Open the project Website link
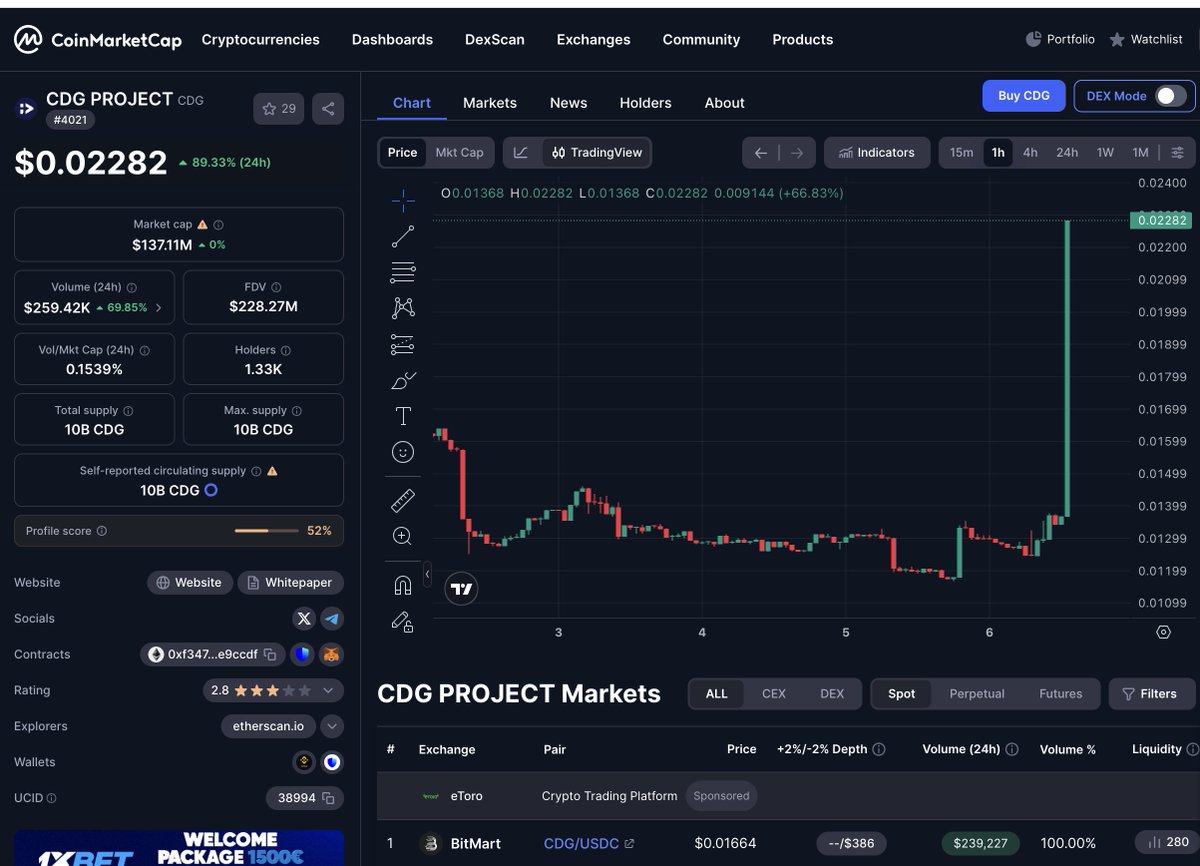 point(190,583)
